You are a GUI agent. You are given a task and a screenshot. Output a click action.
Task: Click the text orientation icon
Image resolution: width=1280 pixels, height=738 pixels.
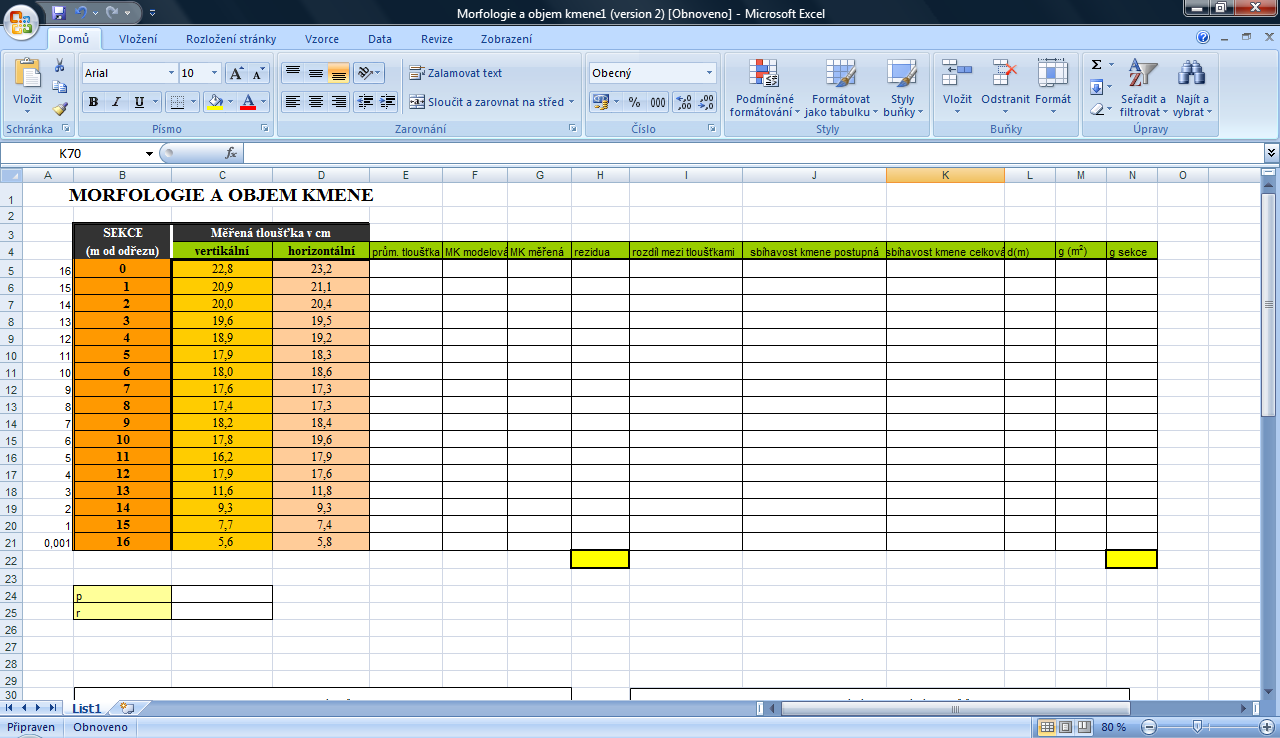coord(367,73)
